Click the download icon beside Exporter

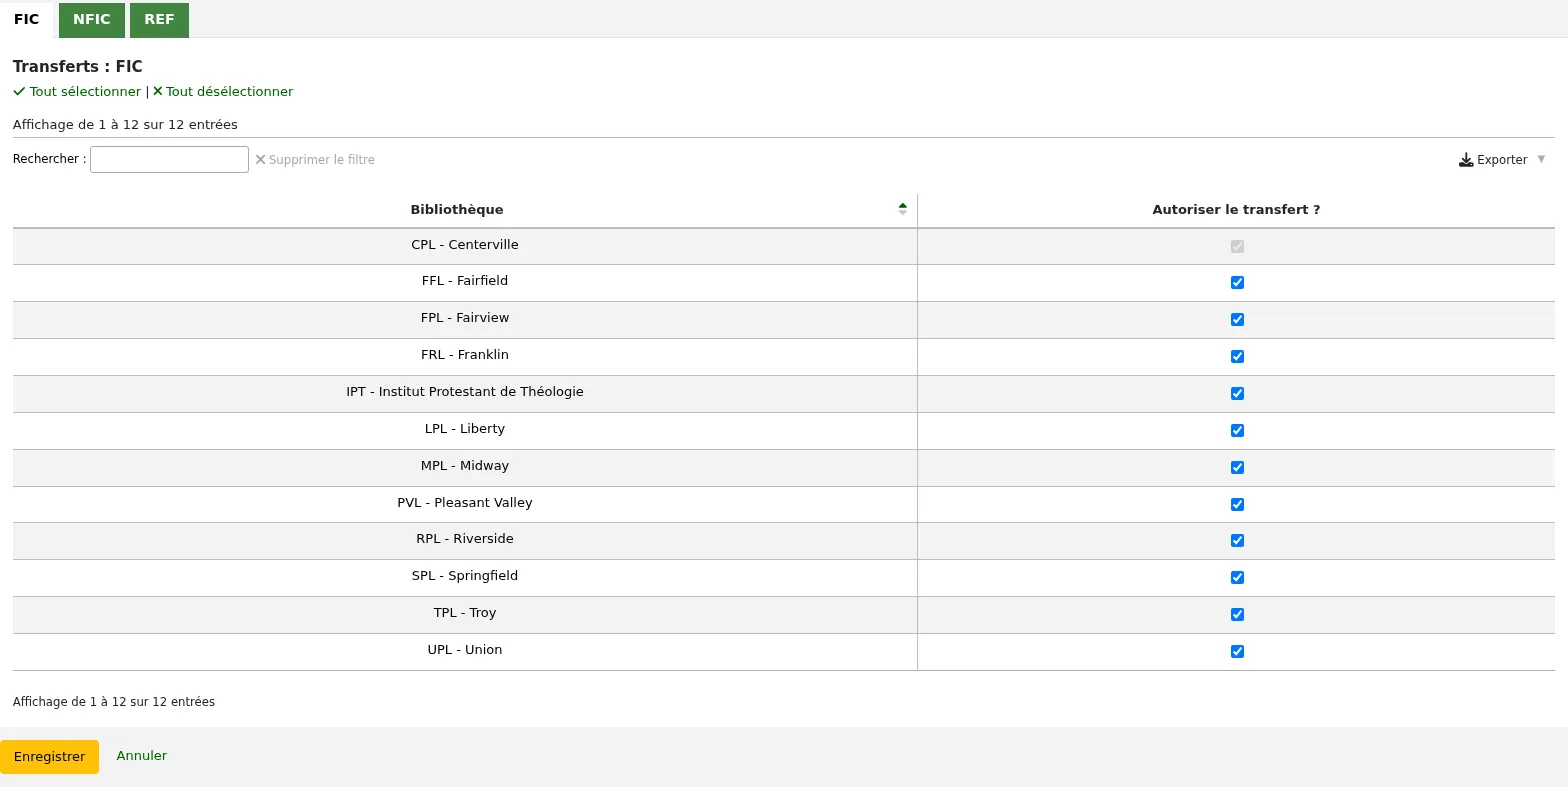click(1466, 160)
